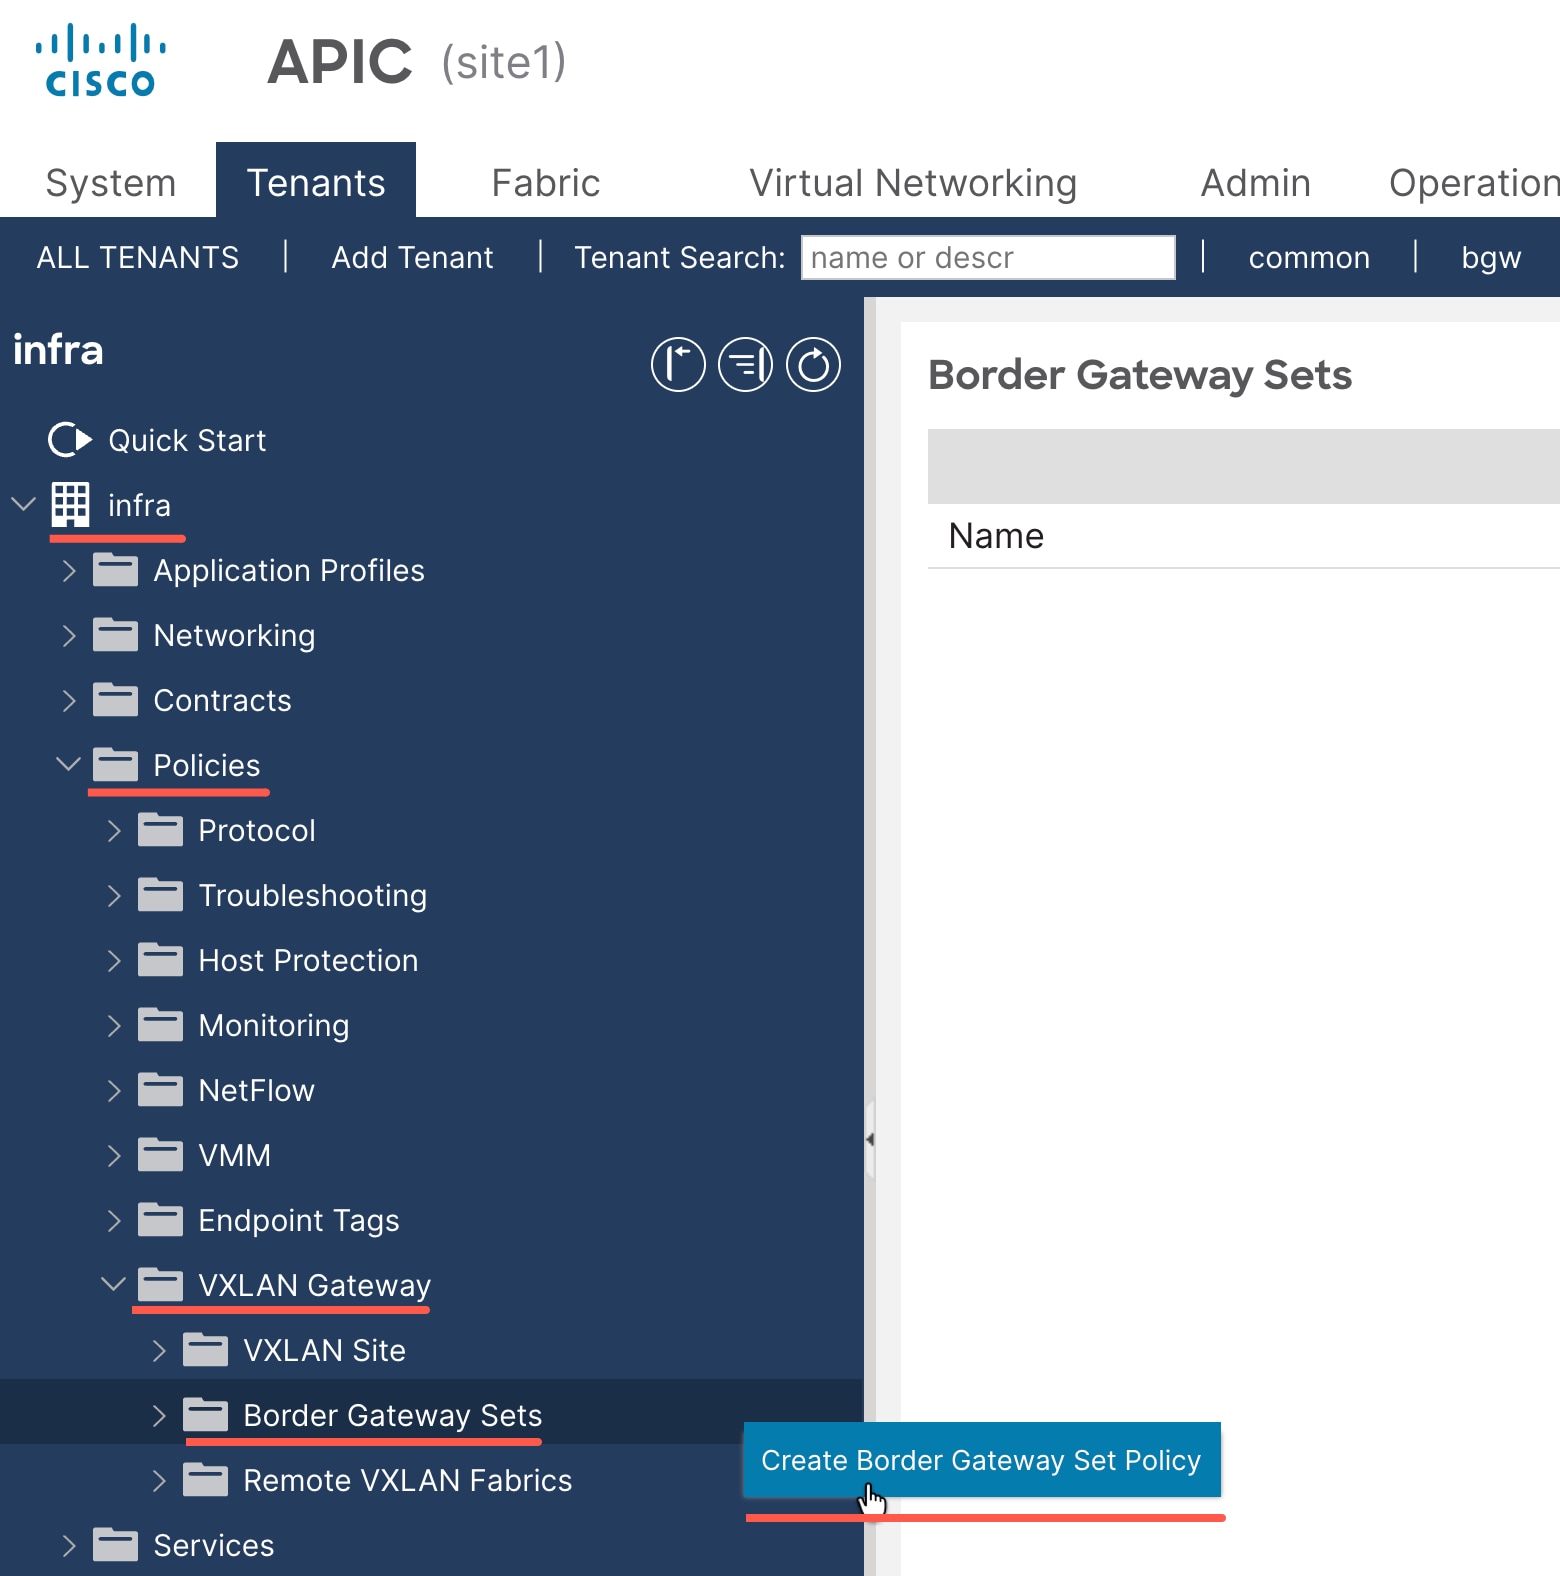1560x1576 pixels.
Task: Expand the NetFlow node
Action: point(114,1091)
